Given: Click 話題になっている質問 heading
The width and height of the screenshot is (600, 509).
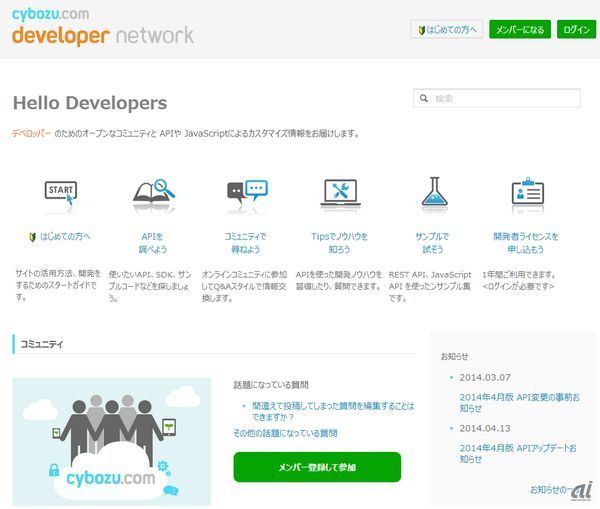Looking at the screenshot, I should [x=271, y=385].
